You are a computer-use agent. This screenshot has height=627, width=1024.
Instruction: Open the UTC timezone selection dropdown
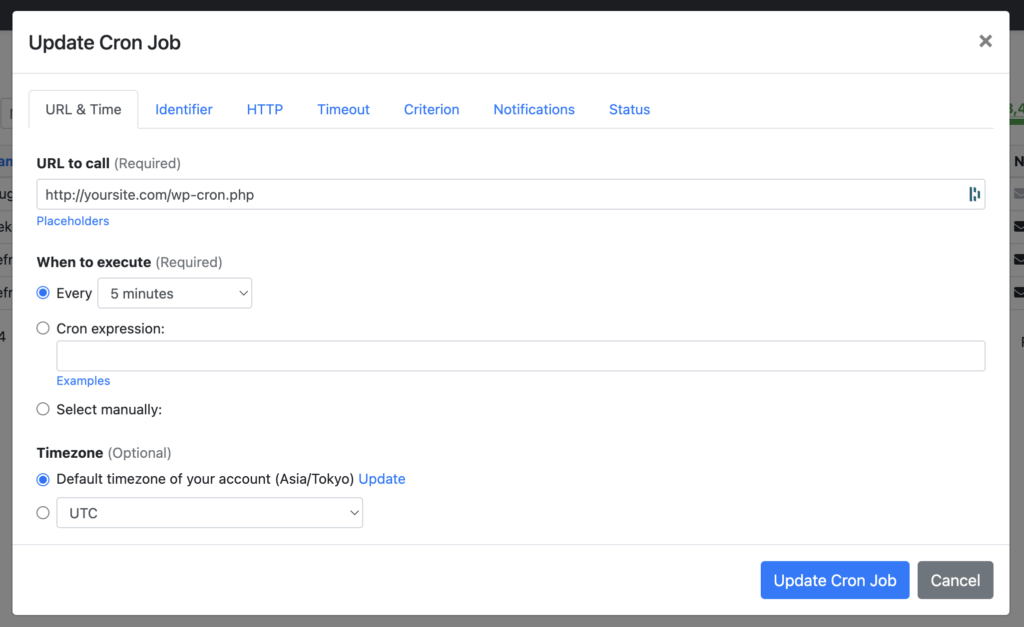click(x=209, y=512)
